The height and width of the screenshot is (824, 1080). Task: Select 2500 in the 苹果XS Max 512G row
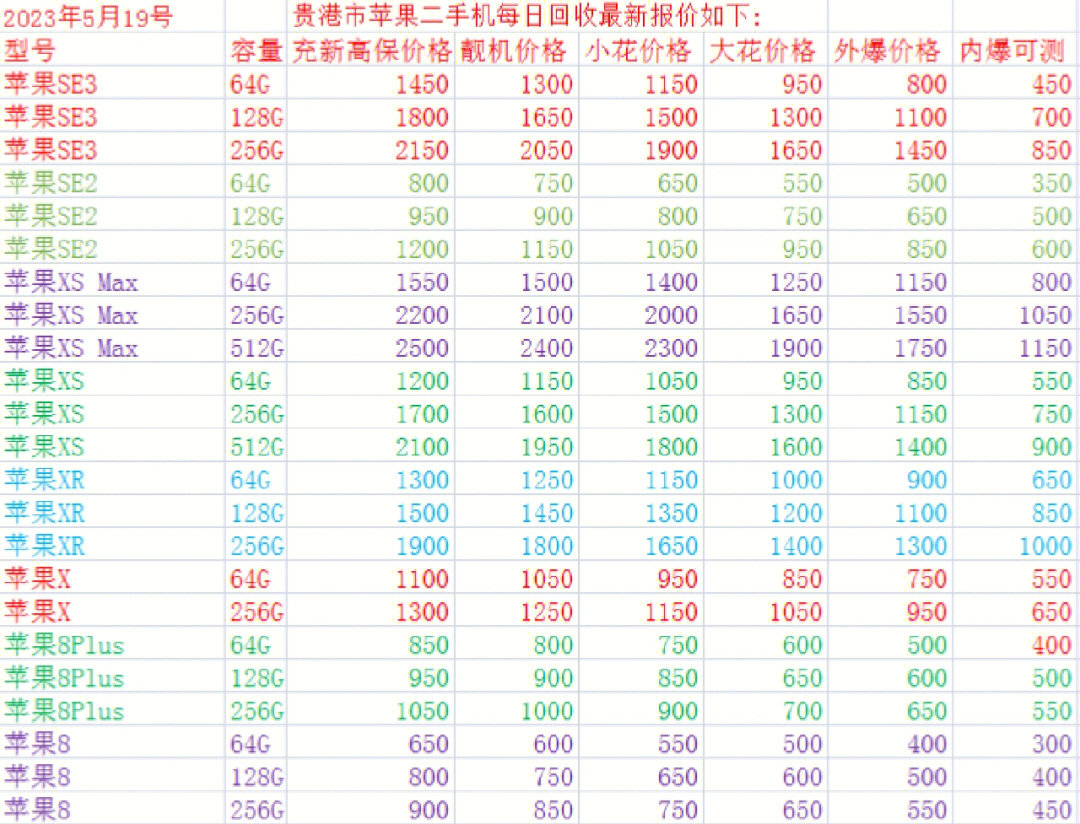pyautogui.click(x=422, y=348)
